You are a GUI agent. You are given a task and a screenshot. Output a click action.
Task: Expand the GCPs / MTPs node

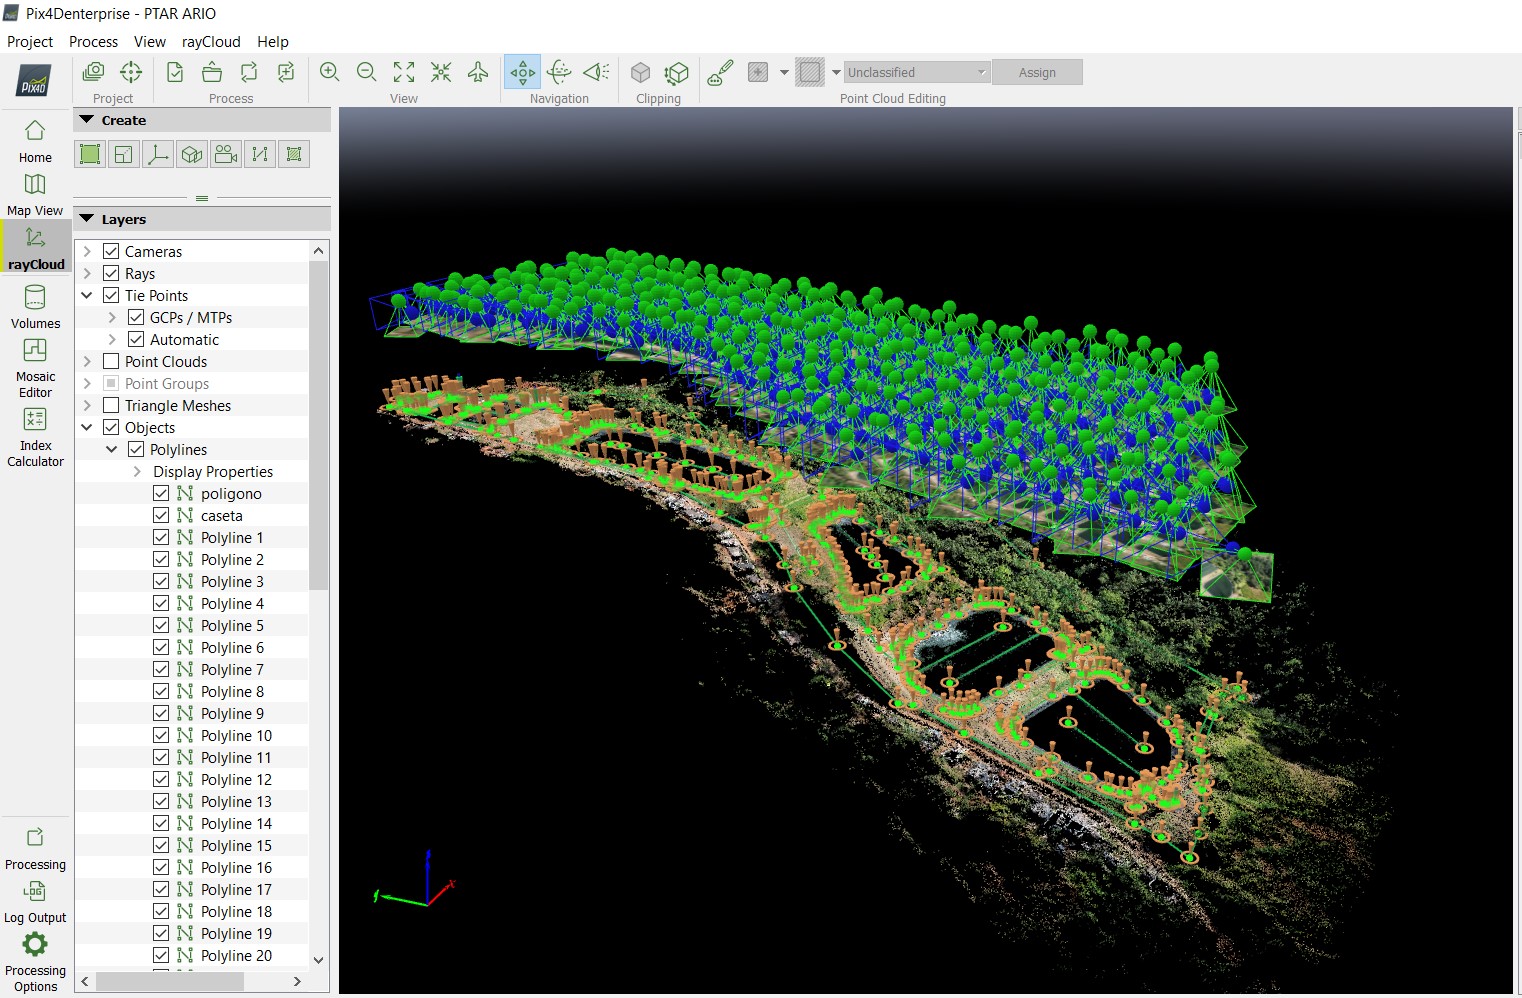click(x=112, y=317)
